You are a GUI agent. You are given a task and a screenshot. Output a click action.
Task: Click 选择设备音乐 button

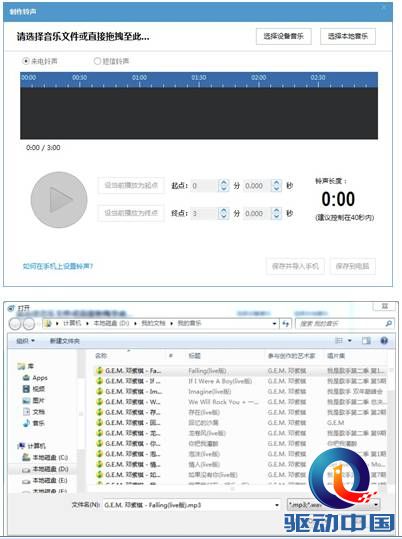coord(284,36)
